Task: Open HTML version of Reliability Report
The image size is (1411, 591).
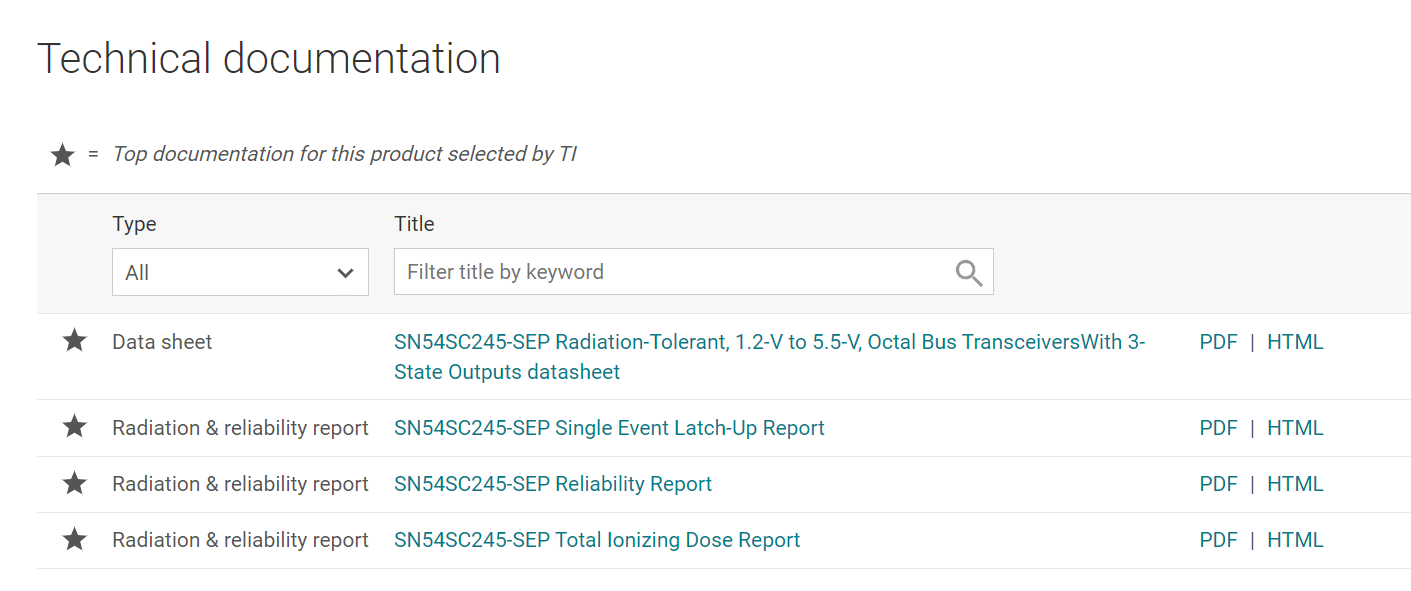Action: tap(1295, 484)
